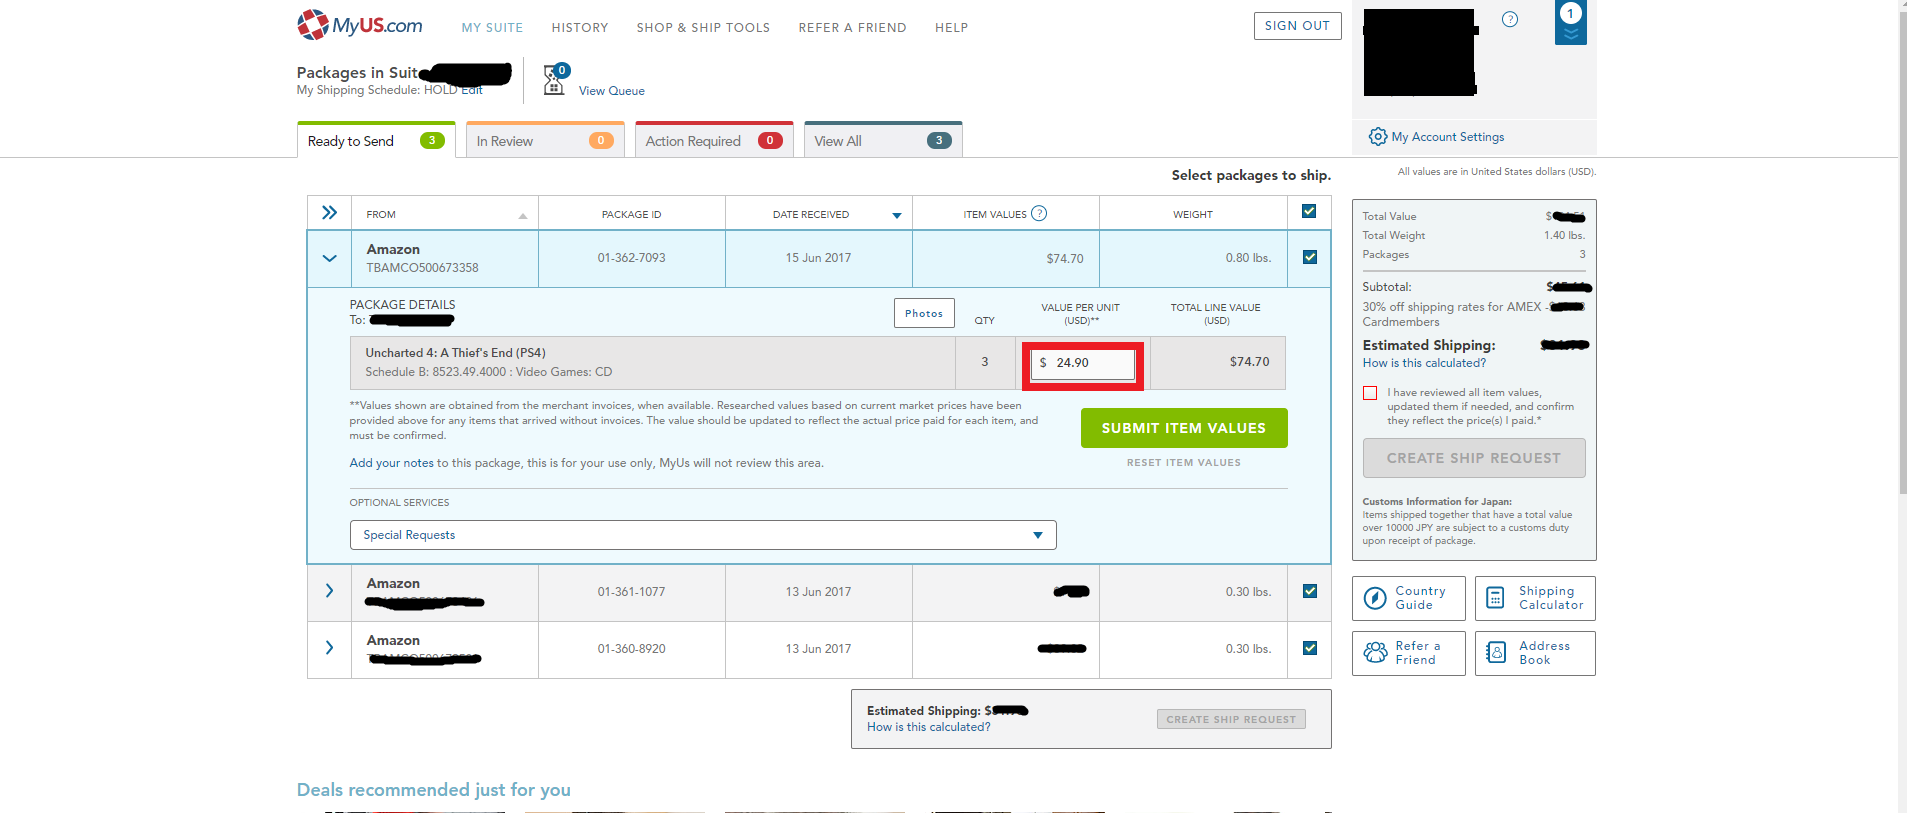The width and height of the screenshot is (1907, 813).
Task: Sort by From column arrow
Action: pos(522,216)
